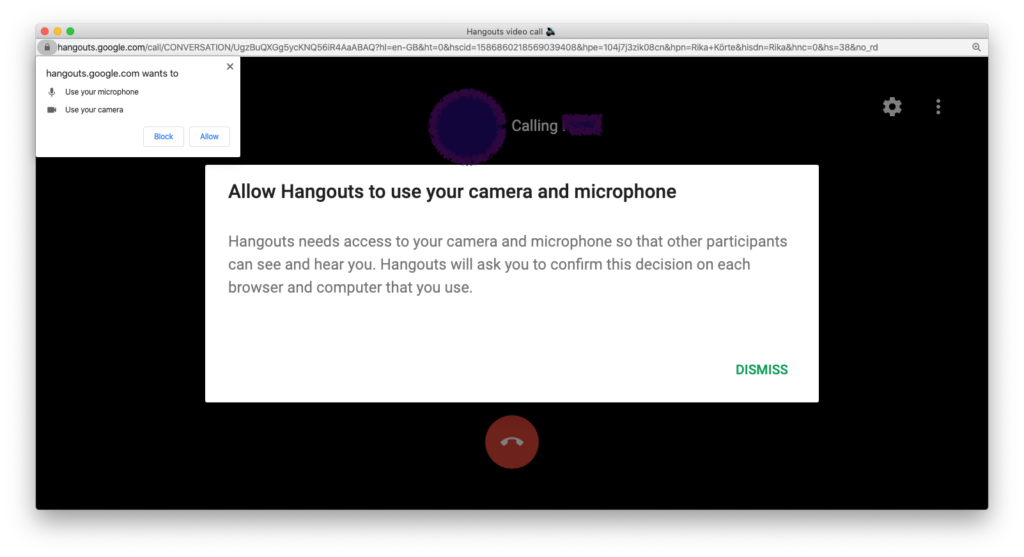This screenshot has width=1024, height=557.
Task: Click the 'Calling' status text
Action: click(534, 126)
